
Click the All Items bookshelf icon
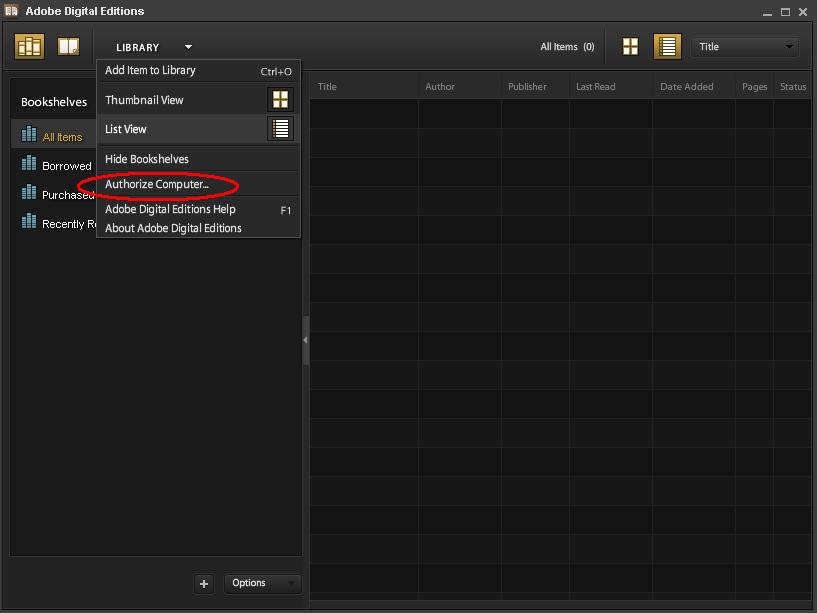pyautogui.click(x=29, y=134)
